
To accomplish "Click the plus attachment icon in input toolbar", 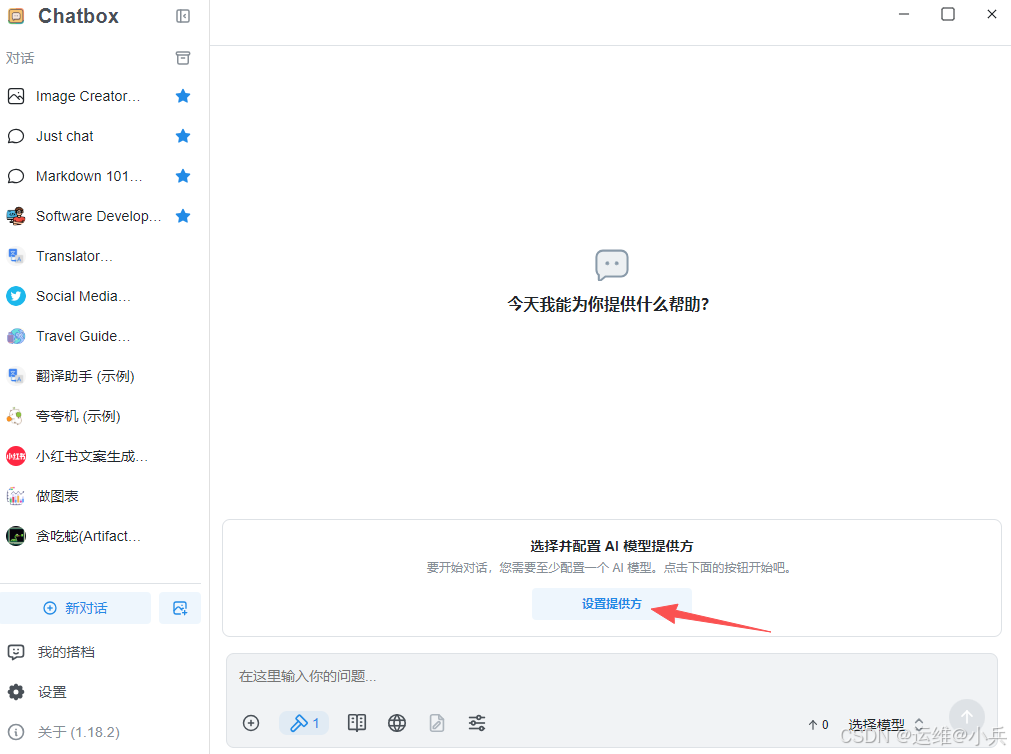I will click(x=251, y=723).
